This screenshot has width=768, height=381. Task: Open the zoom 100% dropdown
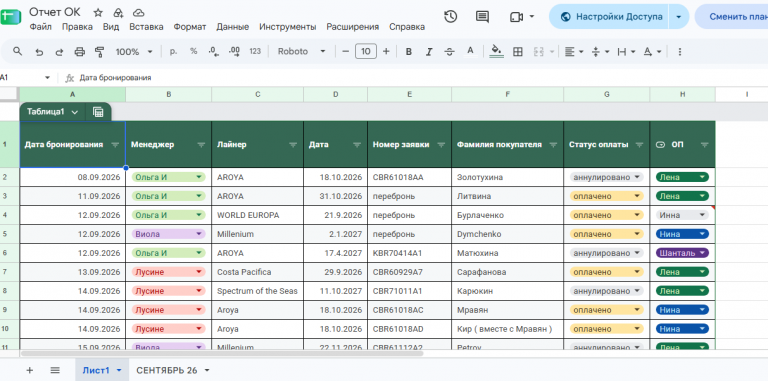134,51
